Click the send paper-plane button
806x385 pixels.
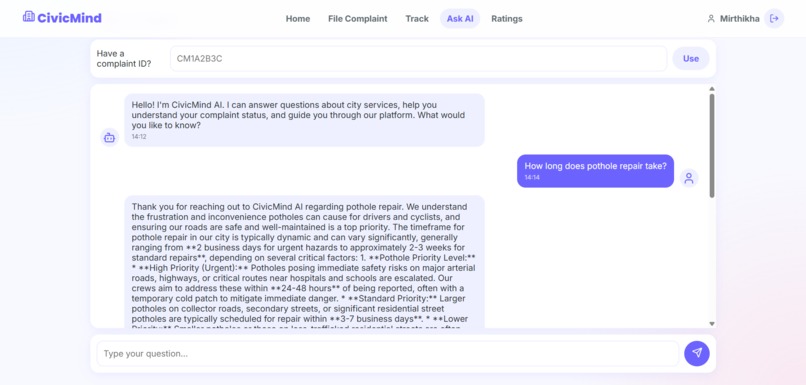[697, 353]
